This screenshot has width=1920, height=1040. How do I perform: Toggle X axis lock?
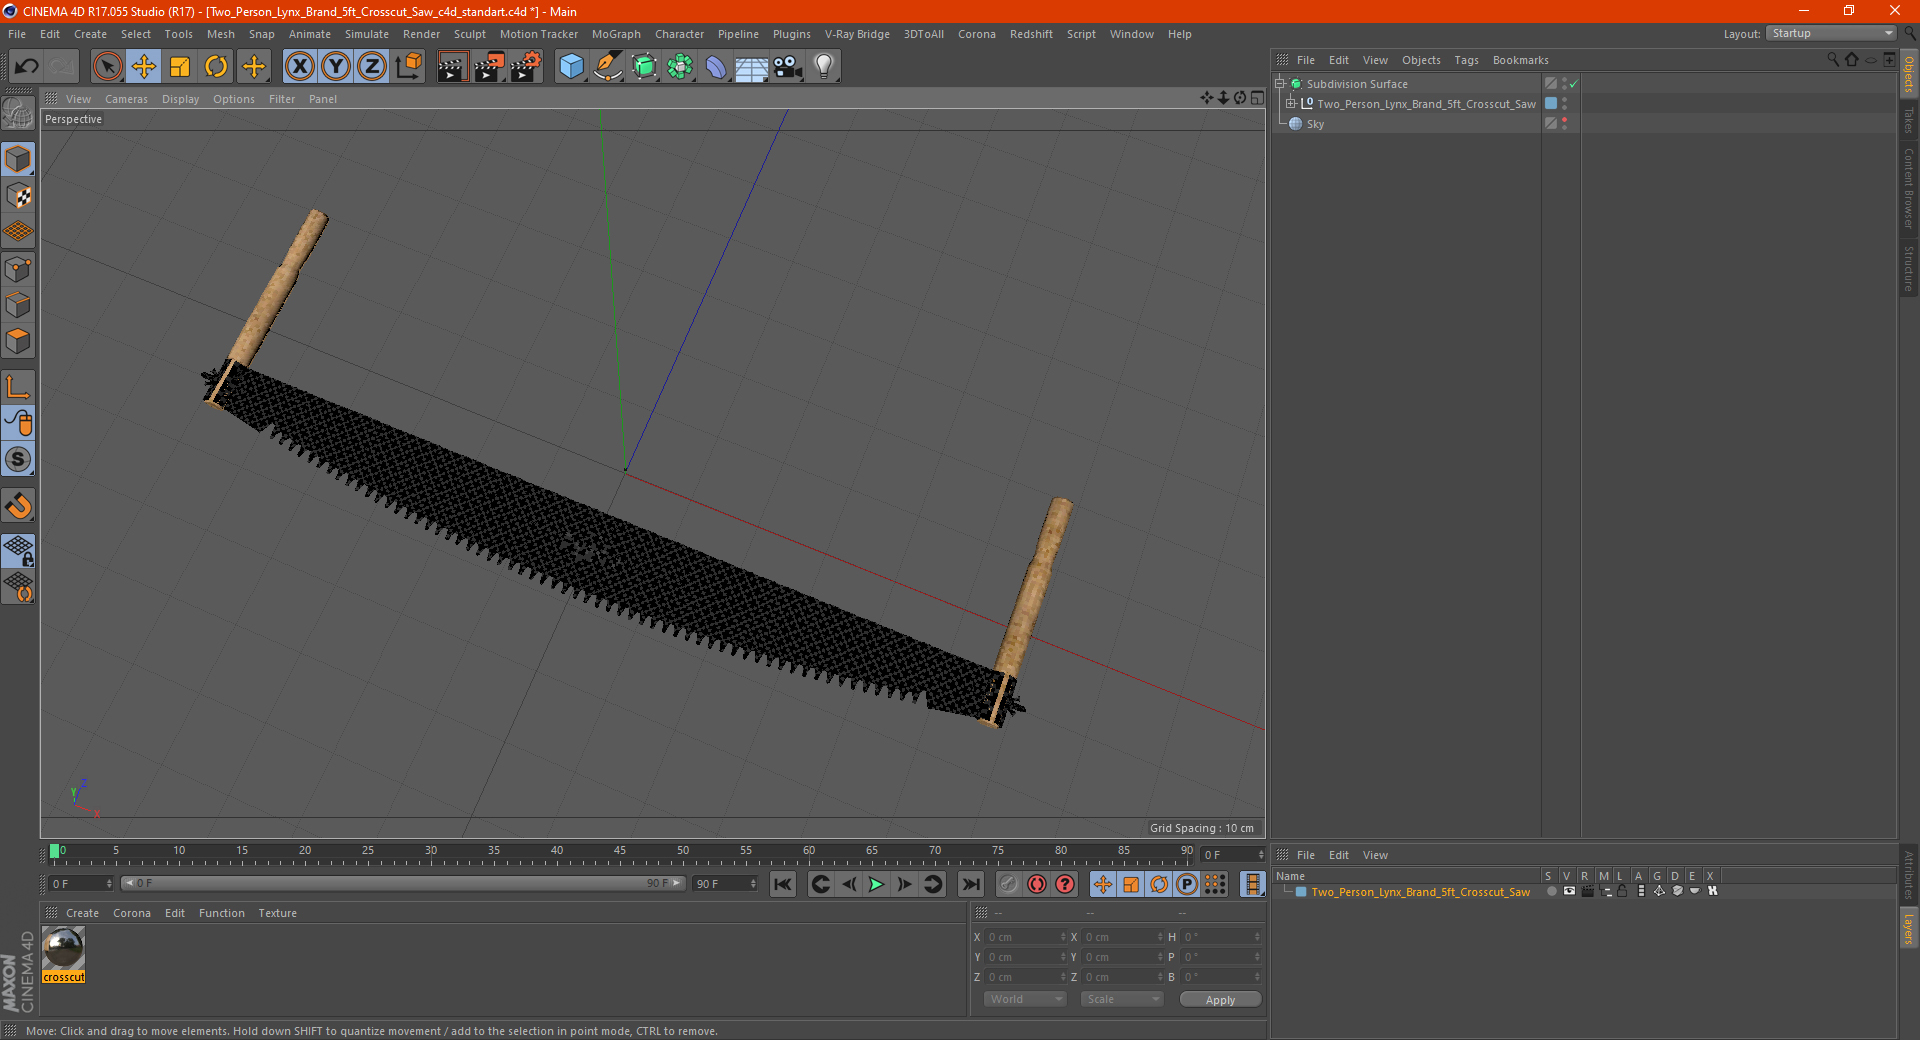point(299,67)
